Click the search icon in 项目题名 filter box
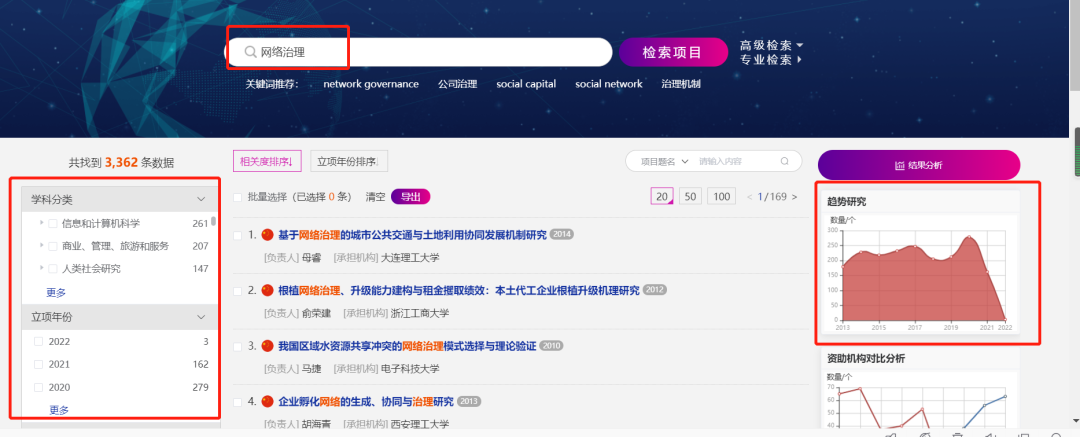The height and width of the screenshot is (437, 1080). click(x=784, y=161)
